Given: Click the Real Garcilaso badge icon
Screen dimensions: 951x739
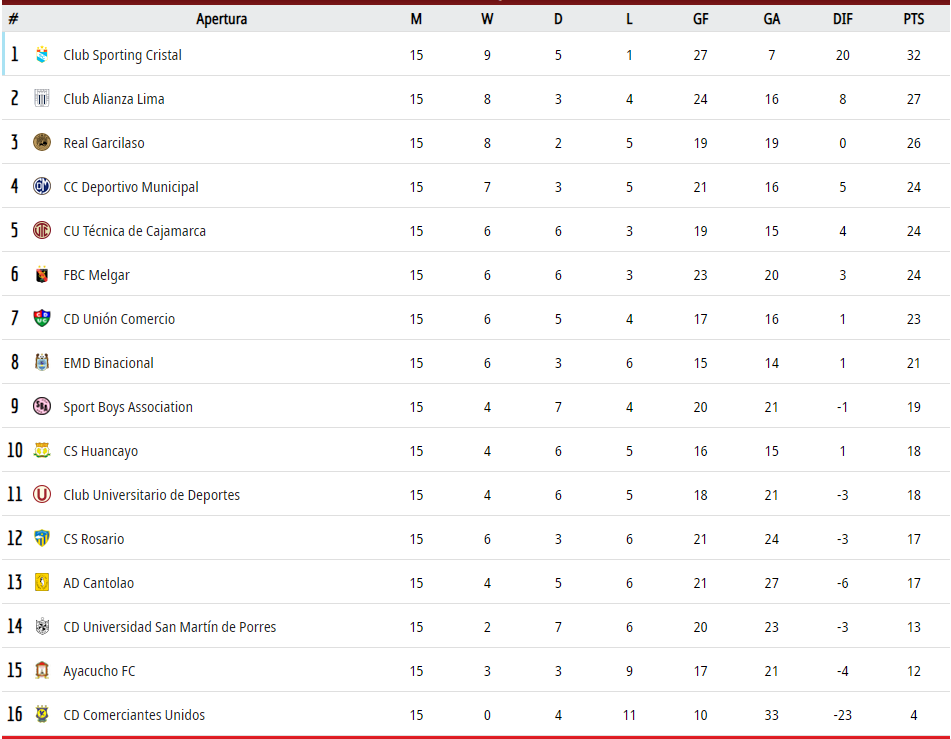Looking at the screenshot, I should click(42, 143).
